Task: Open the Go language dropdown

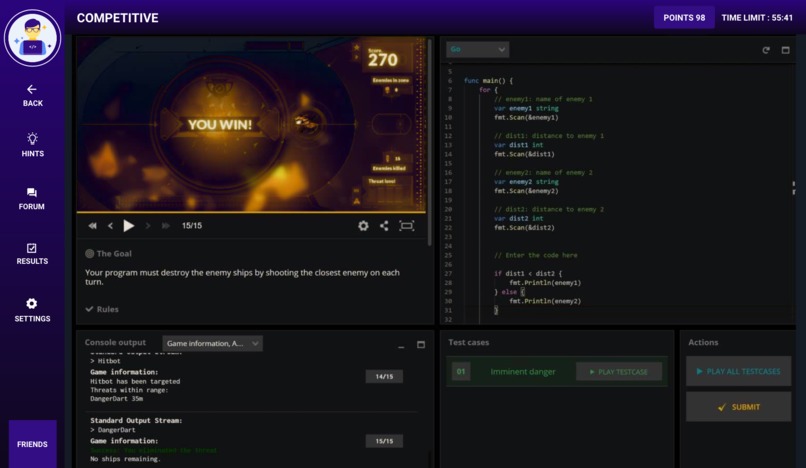Action: tap(478, 49)
